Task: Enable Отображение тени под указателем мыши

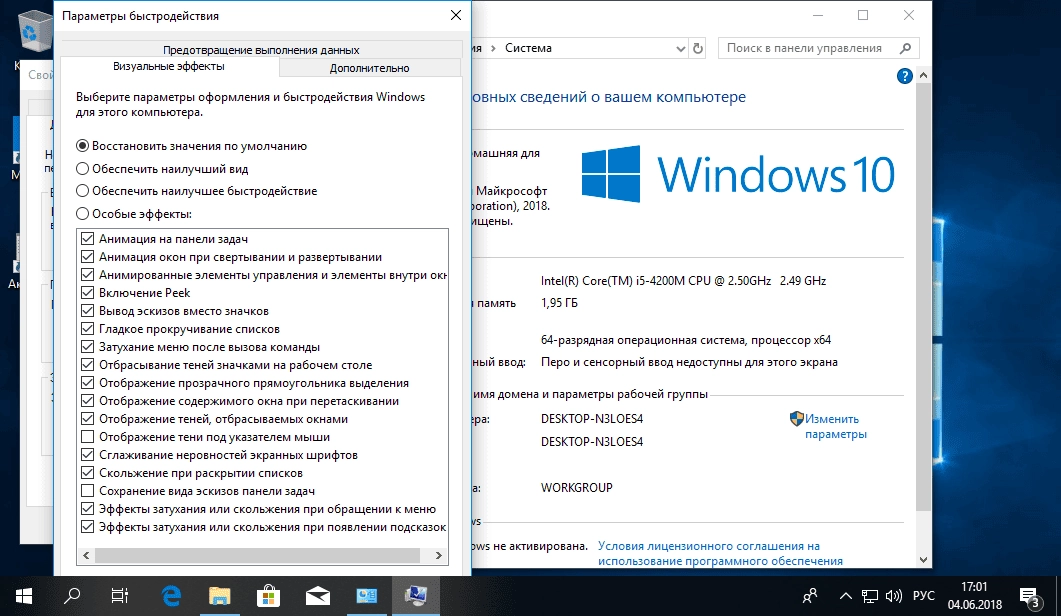Action: pos(87,437)
